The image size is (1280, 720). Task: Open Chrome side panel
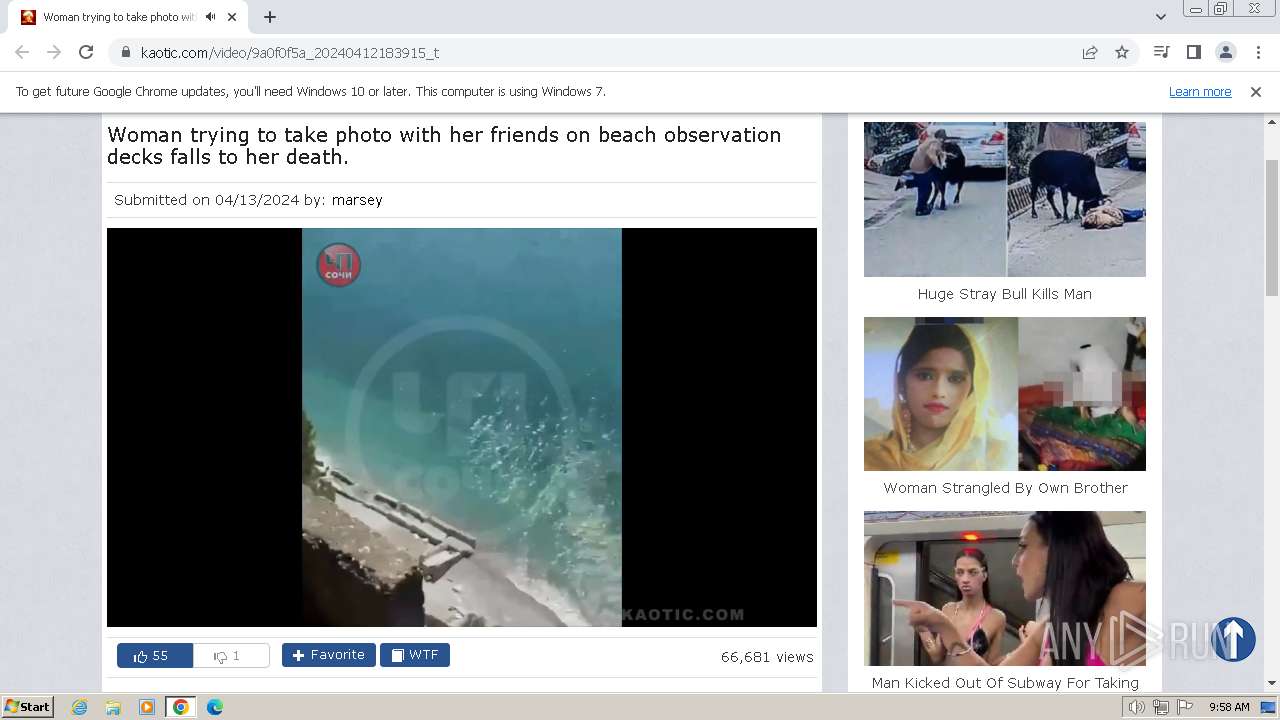coord(1193,52)
